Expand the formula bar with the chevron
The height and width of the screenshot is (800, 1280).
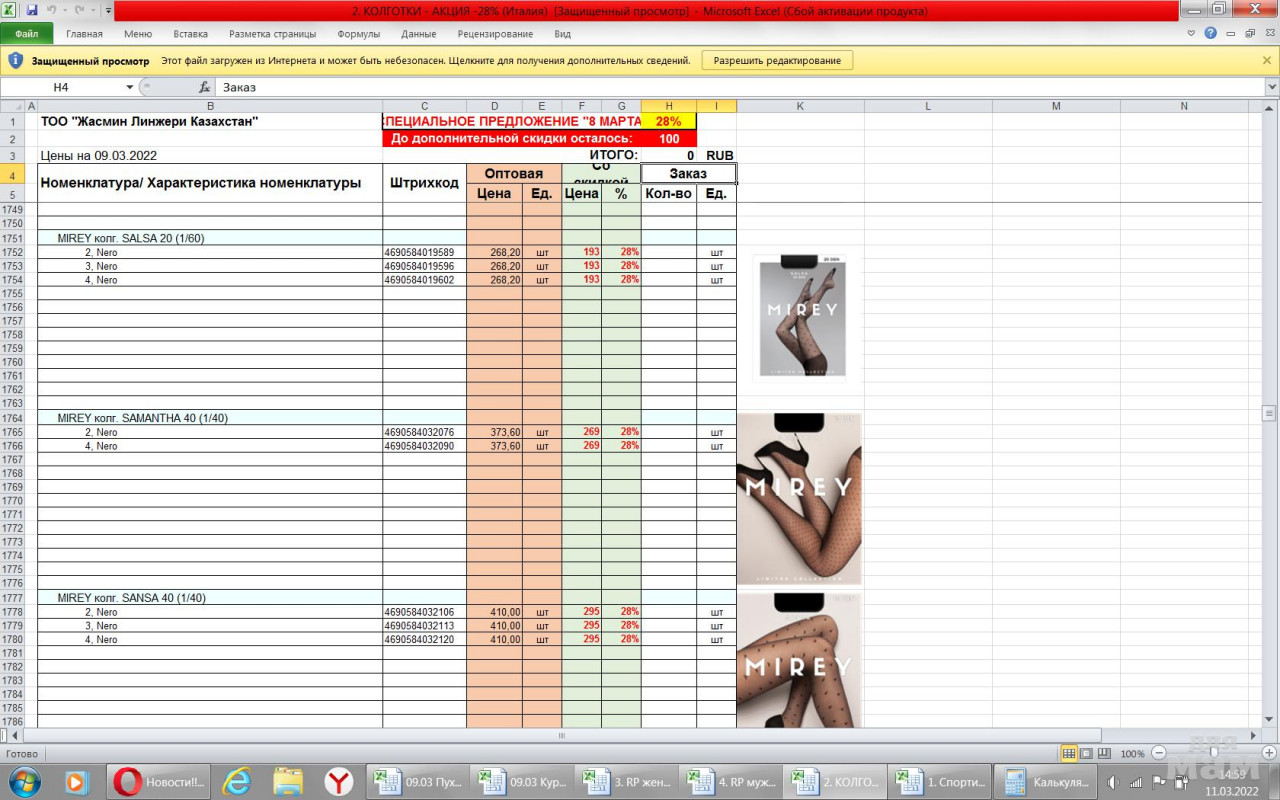click(1271, 87)
